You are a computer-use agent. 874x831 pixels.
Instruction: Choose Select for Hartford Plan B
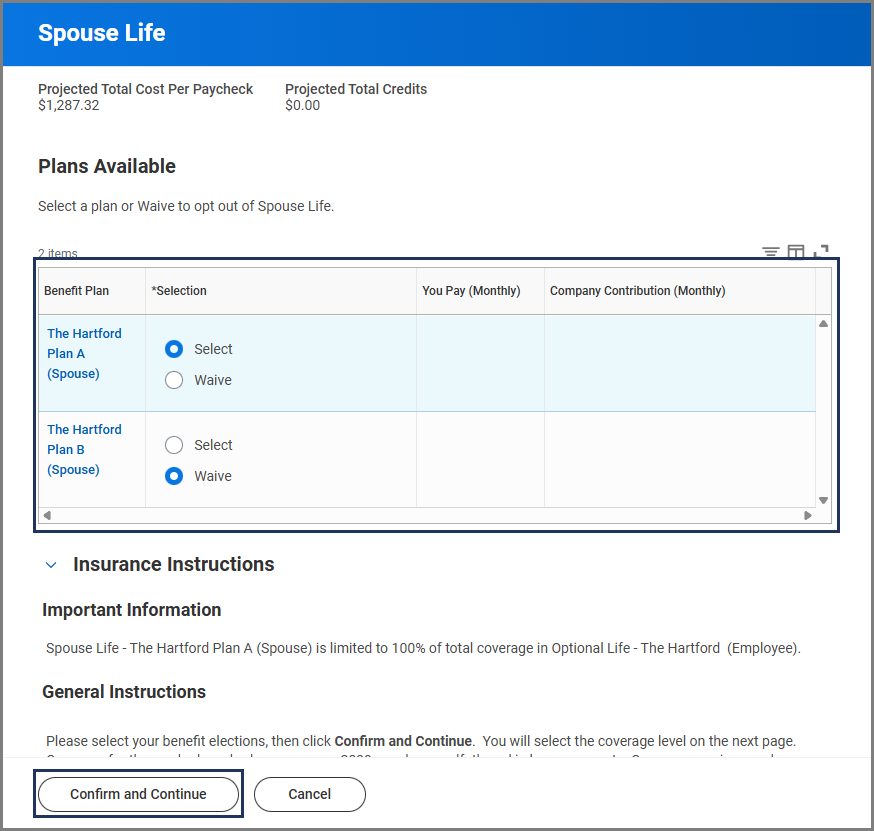tap(174, 445)
